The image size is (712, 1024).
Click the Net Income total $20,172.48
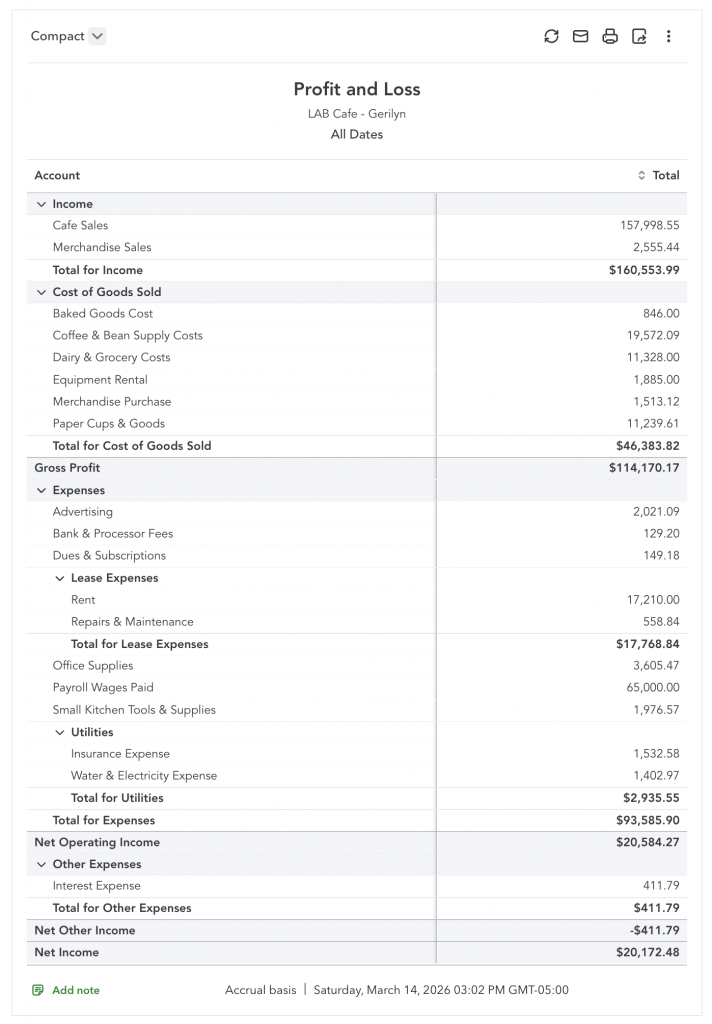pyautogui.click(x=647, y=953)
